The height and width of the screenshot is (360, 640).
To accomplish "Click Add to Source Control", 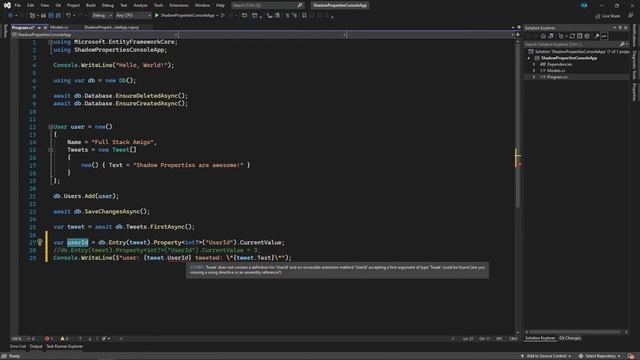I will (x=546, y=356).
